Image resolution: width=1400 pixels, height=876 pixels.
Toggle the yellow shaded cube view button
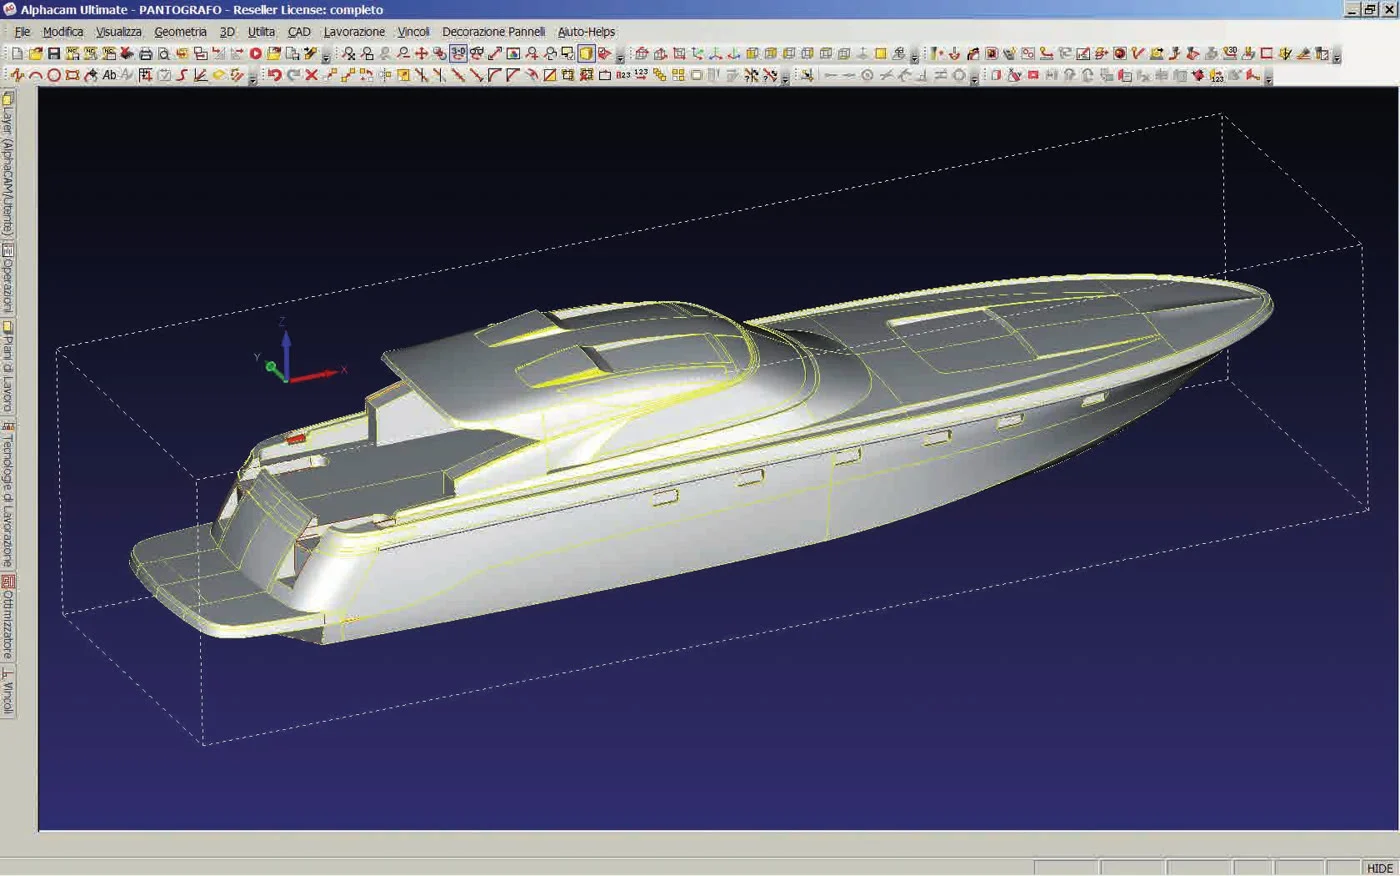point(586,53)
